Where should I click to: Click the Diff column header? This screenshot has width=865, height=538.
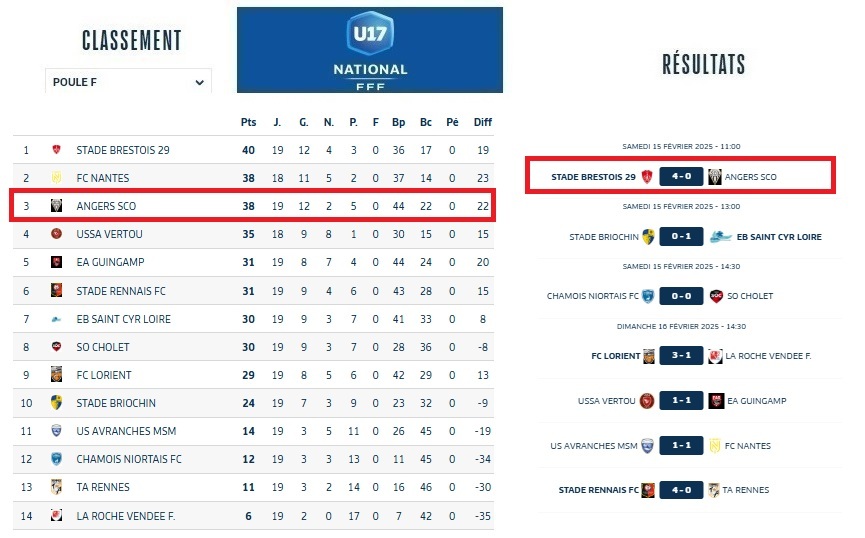(483, 122)
